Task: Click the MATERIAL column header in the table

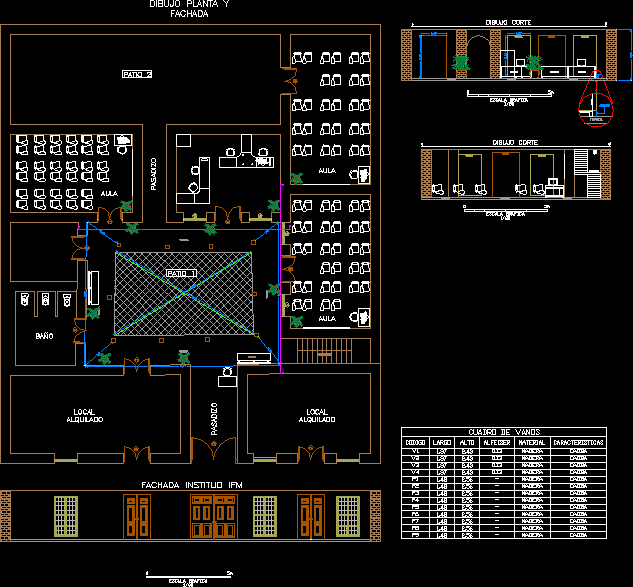Action: 531,441
